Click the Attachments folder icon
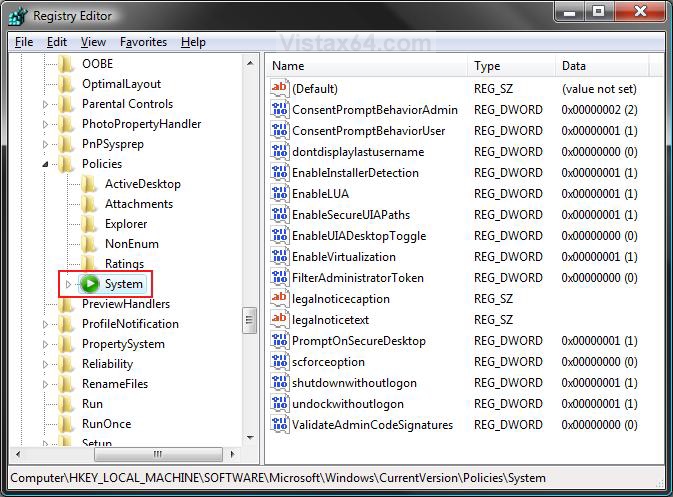The width and height of the screenshot is (673, 497). click(x=89, y=204)
